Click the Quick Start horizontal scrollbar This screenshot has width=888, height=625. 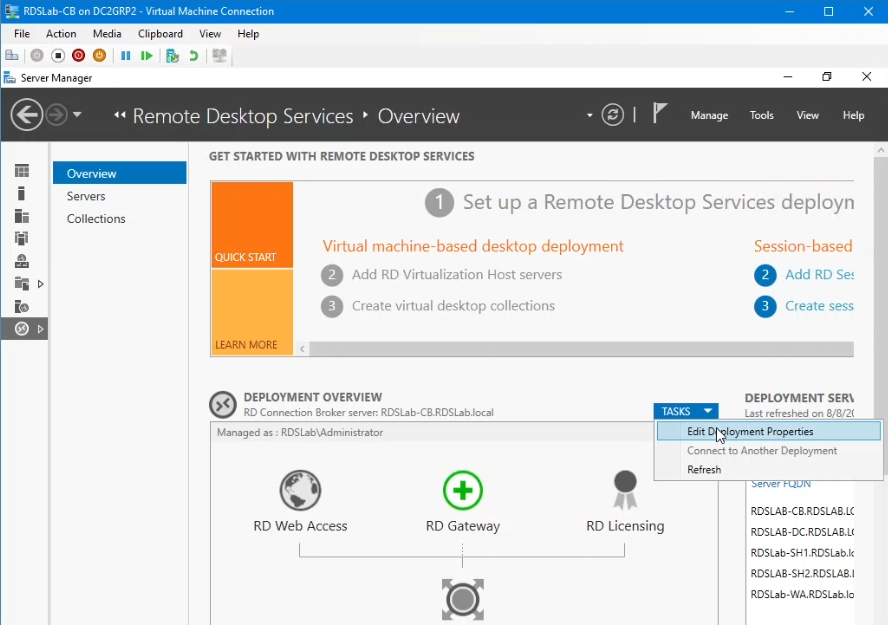(581, 349)
